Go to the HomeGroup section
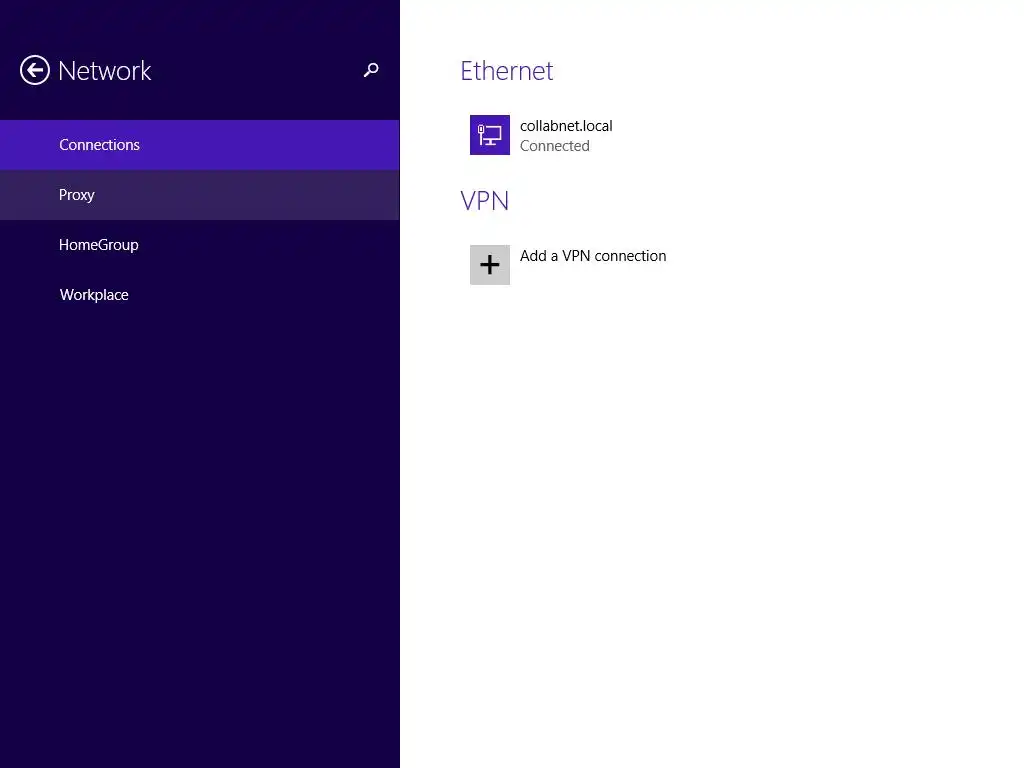 (x=99, y=245)
